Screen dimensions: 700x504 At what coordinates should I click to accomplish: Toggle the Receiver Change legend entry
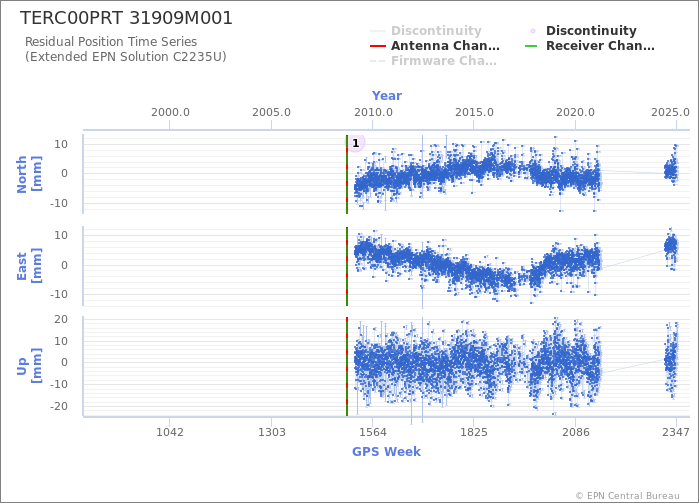(590, 46)
